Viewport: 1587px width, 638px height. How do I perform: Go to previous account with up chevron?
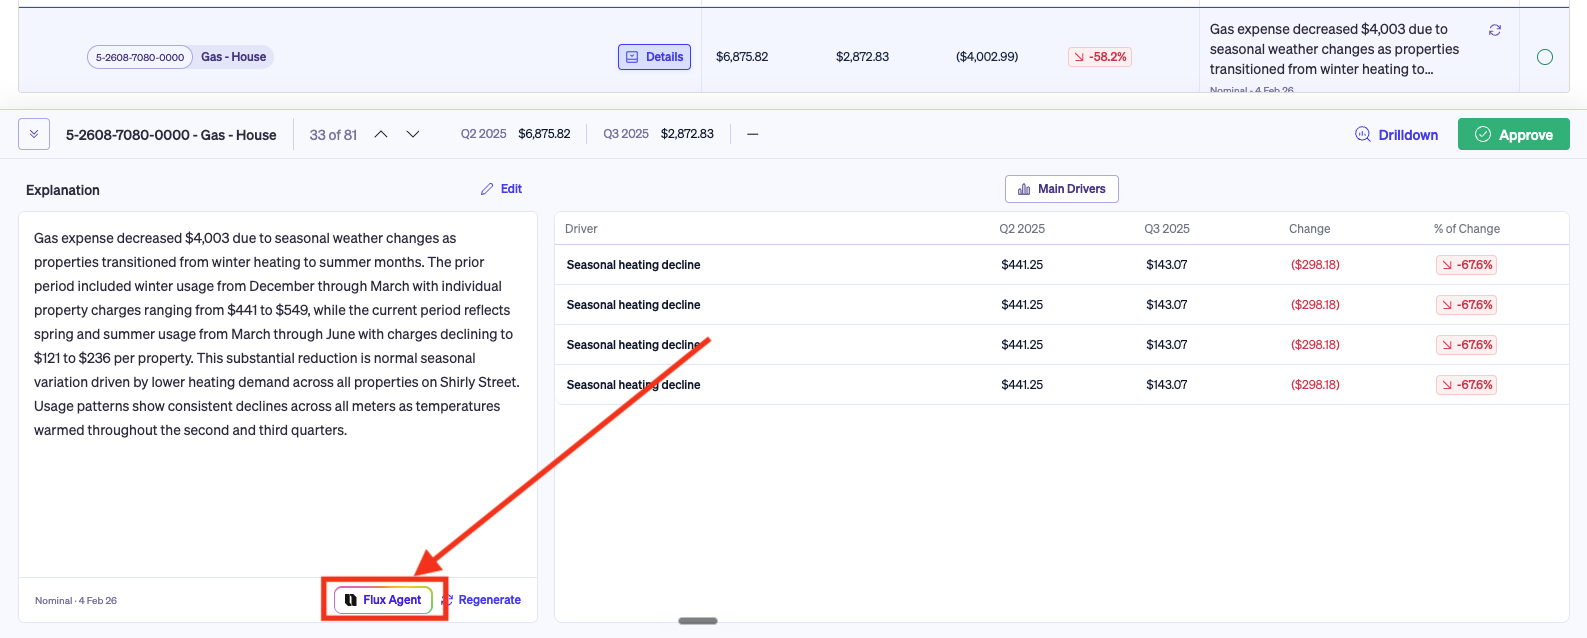pyautogui.click(x=381, y=134)
